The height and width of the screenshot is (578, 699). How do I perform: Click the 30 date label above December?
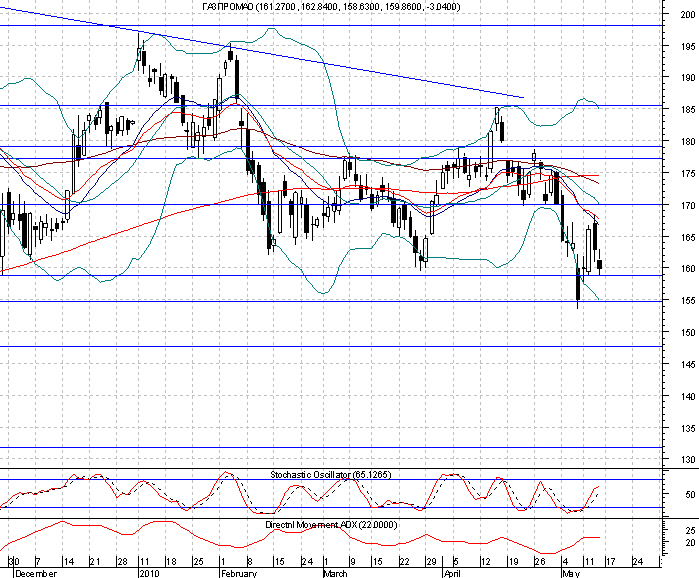pos(14,562)
